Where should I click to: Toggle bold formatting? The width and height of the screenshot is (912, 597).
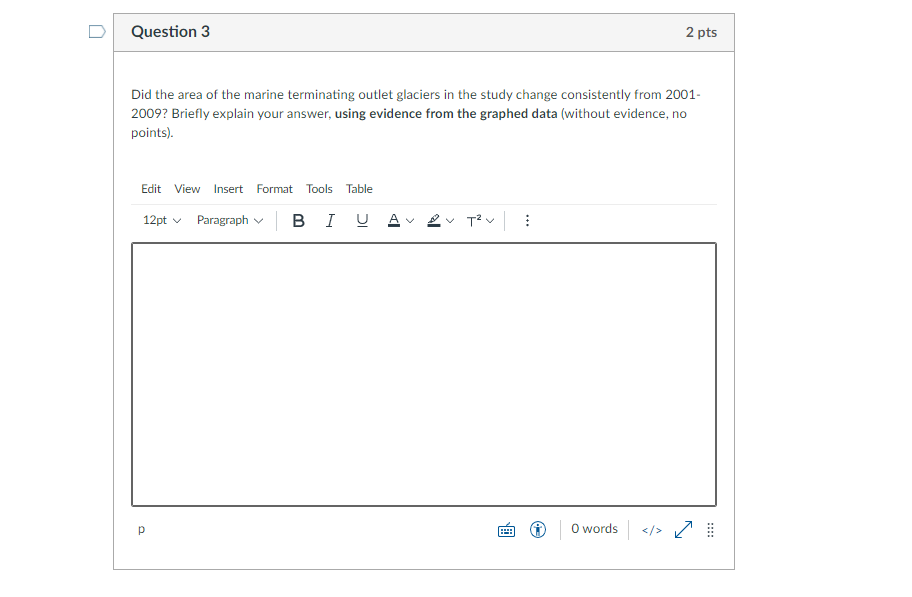[298, 221]
